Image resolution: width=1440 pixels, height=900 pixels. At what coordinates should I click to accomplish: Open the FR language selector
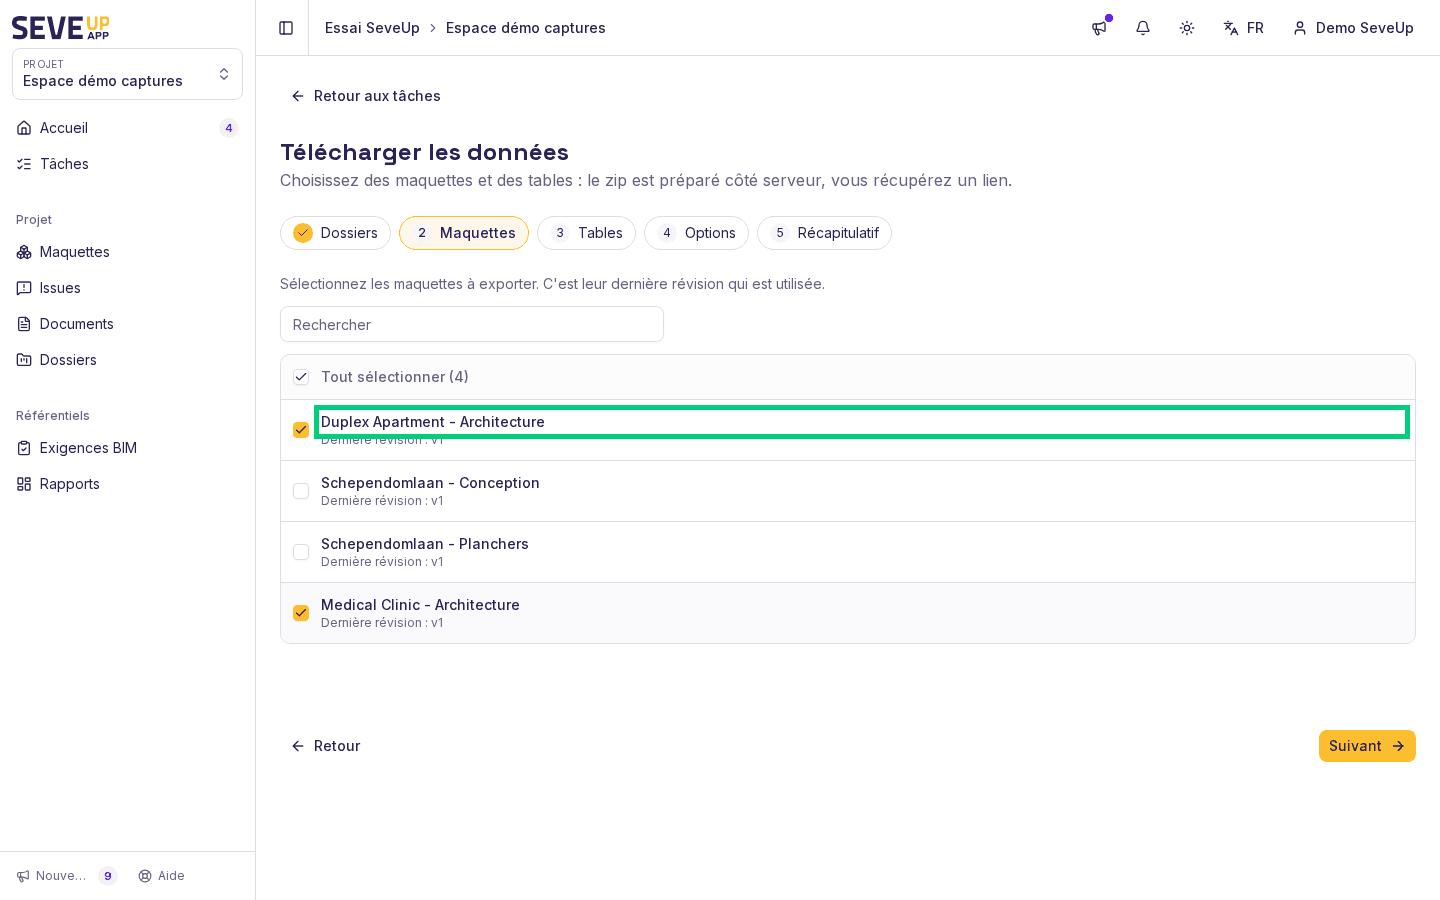coord(1244,28)
